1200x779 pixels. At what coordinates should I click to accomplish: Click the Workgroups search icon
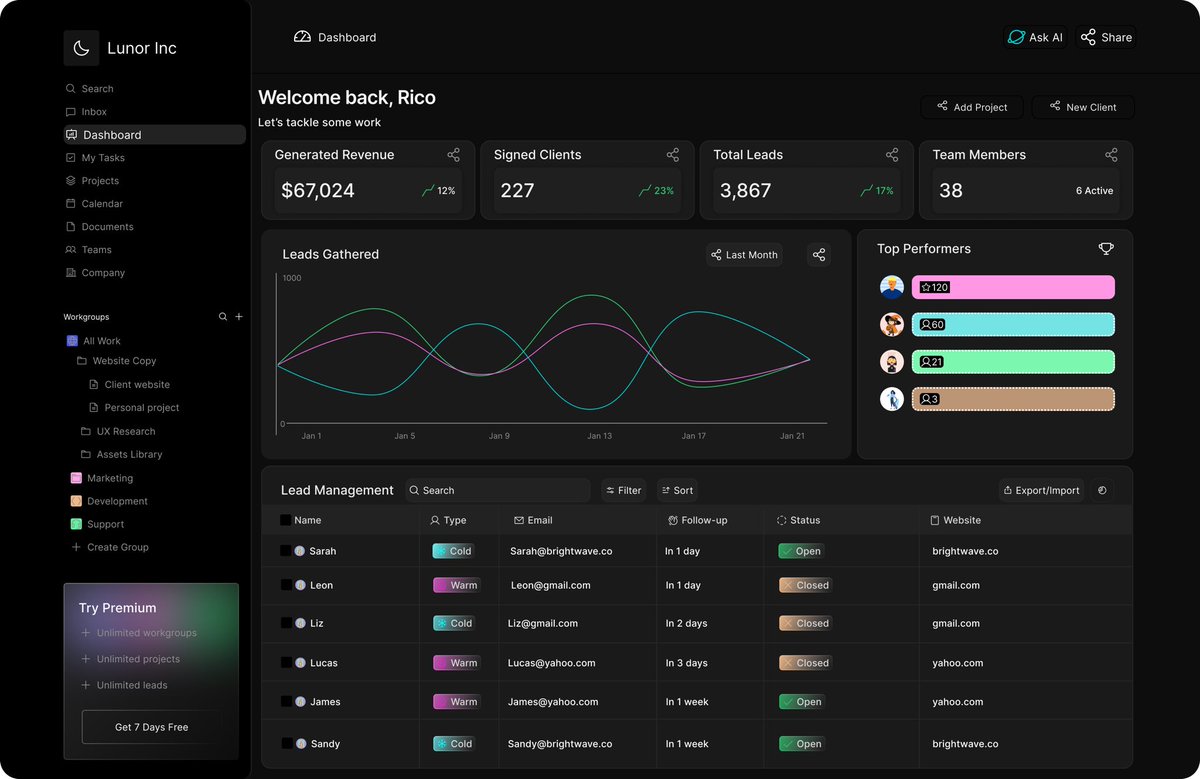[x=223, y=317]
